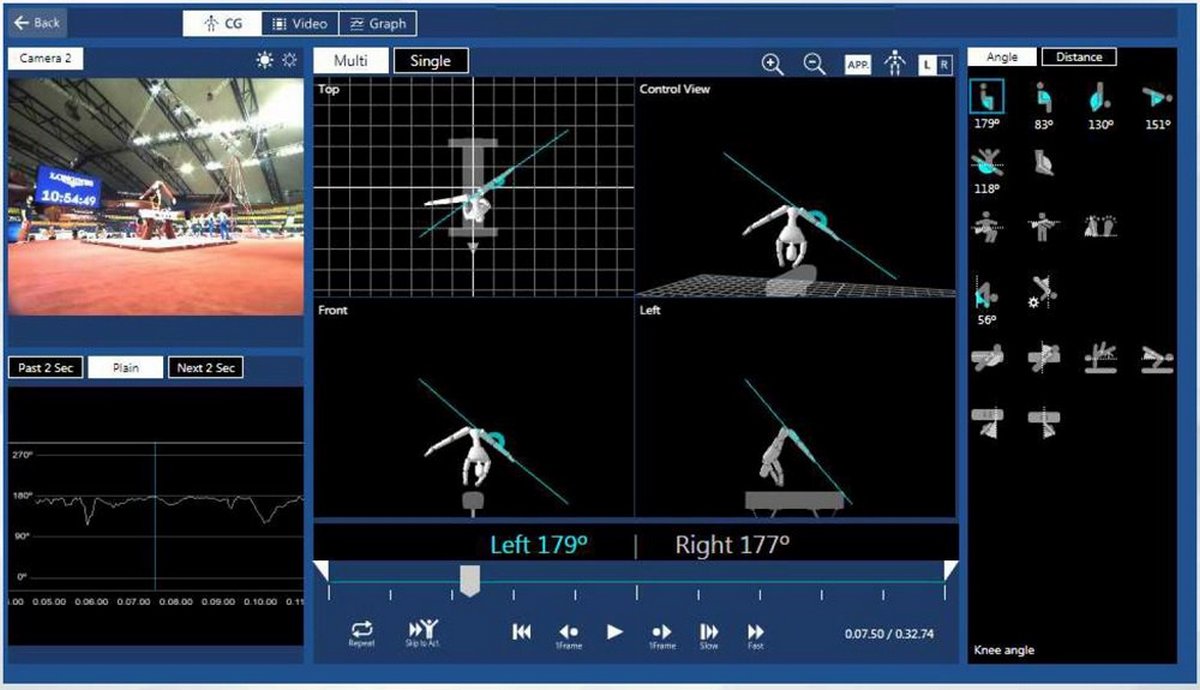
Task: Click the zoom in magnifier icon
Action: 770,63
